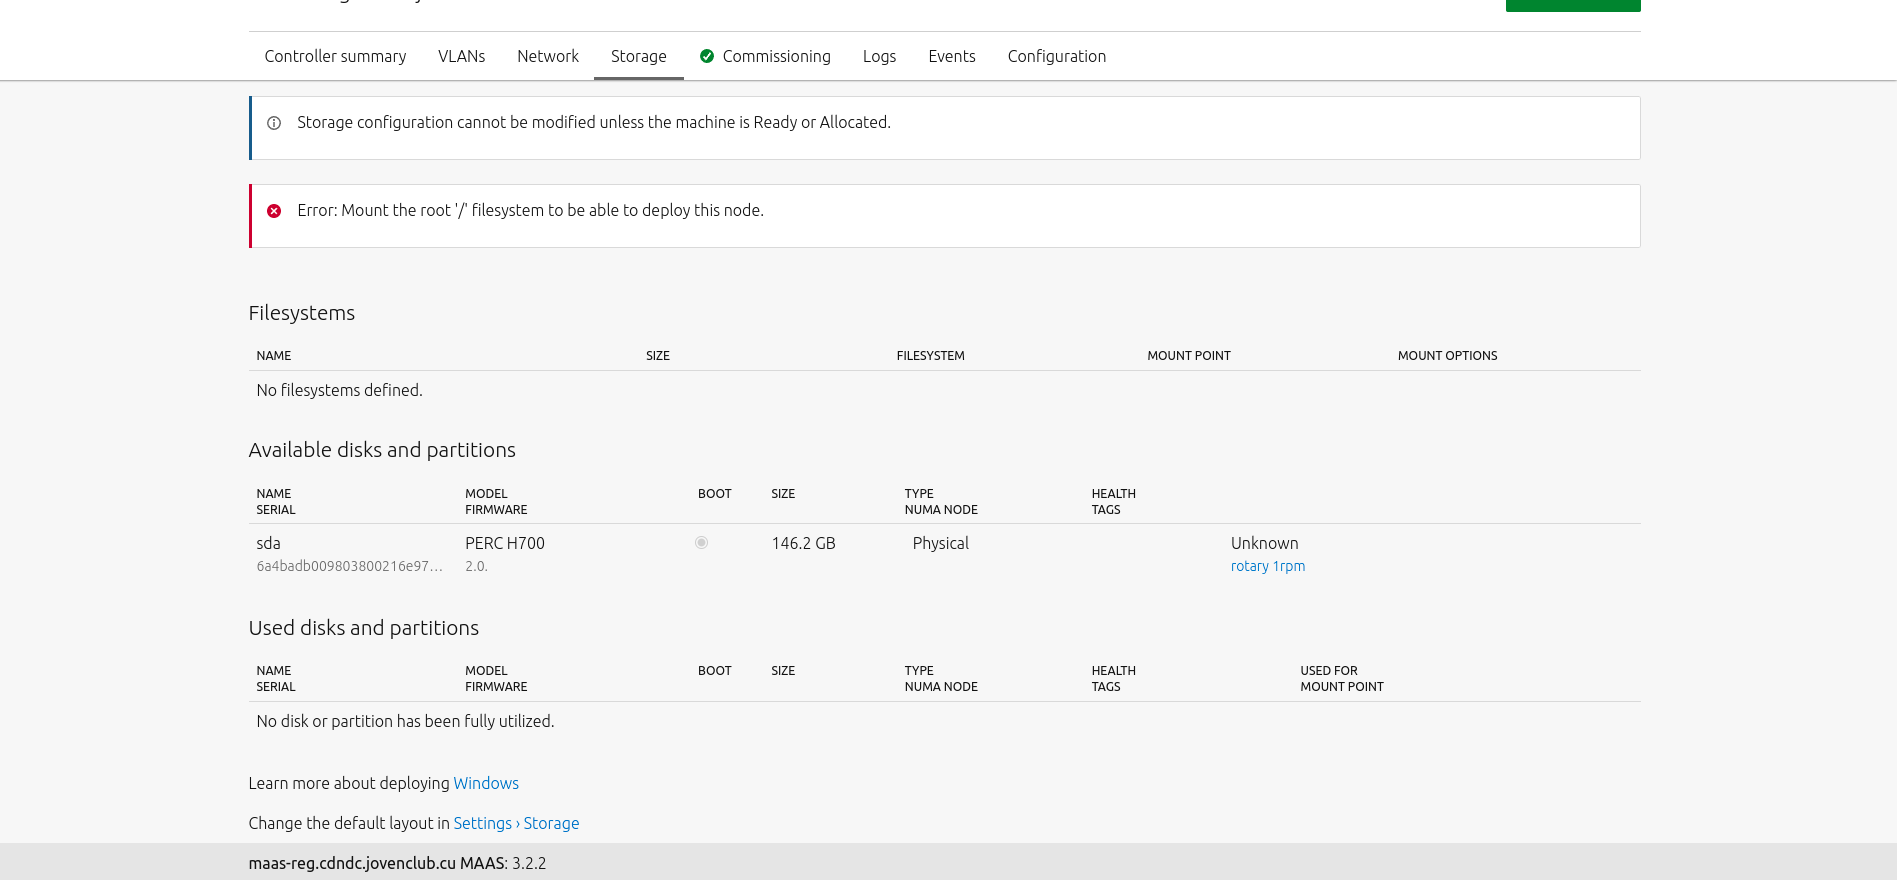The image size is (1897, 880).
Task: Open the Controller summary tab
Action: (335, 56)
